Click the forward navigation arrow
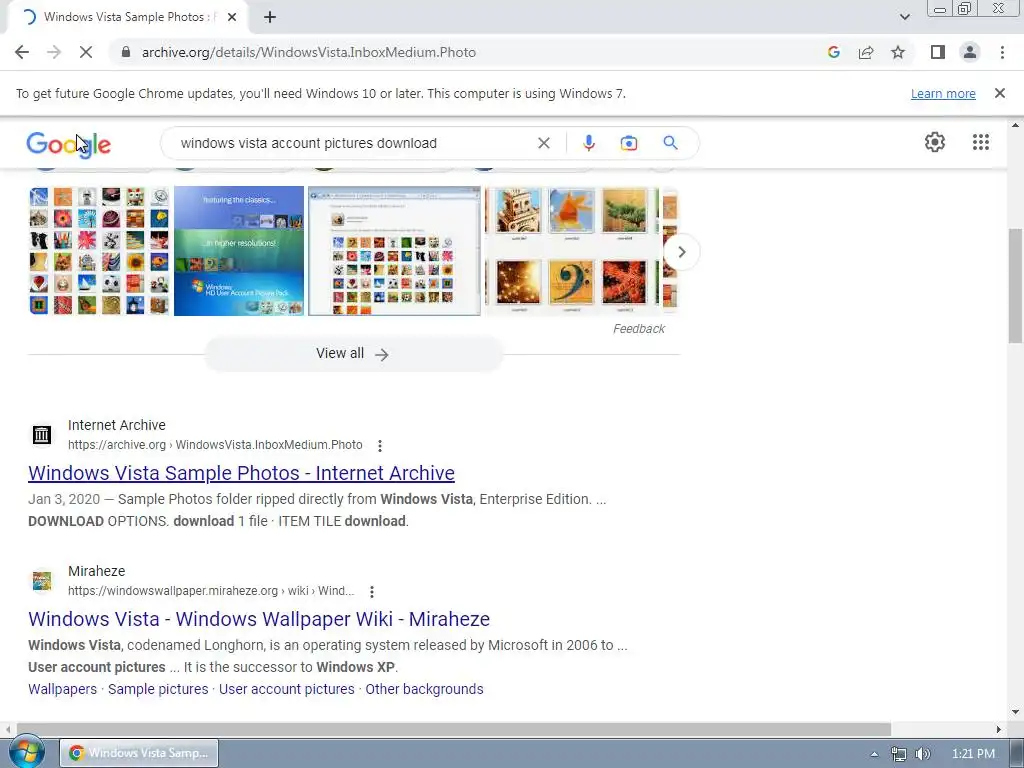The height and width of the screenshot is (768, 1024). pyautogui.click(x=54, y=52)
